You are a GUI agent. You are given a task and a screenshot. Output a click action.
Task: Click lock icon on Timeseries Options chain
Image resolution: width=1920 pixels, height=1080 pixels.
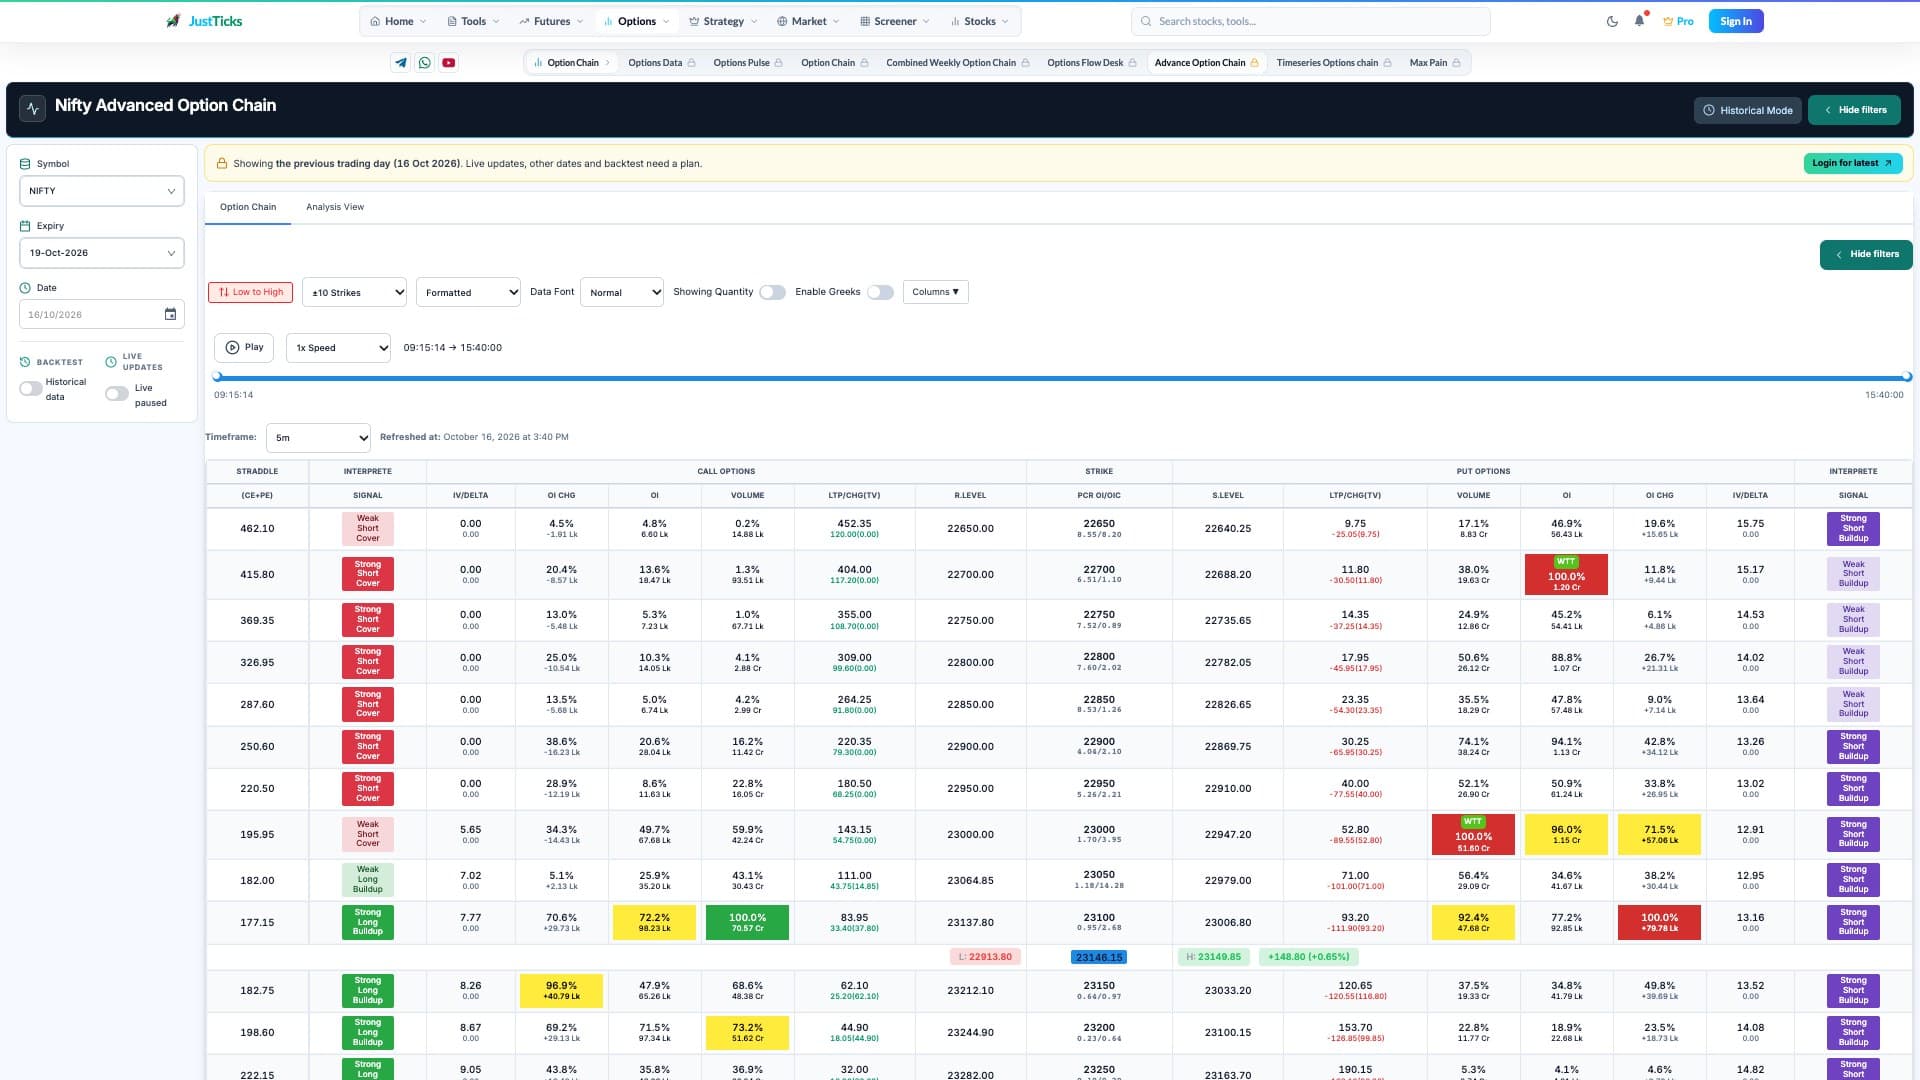click(1387, 63)
